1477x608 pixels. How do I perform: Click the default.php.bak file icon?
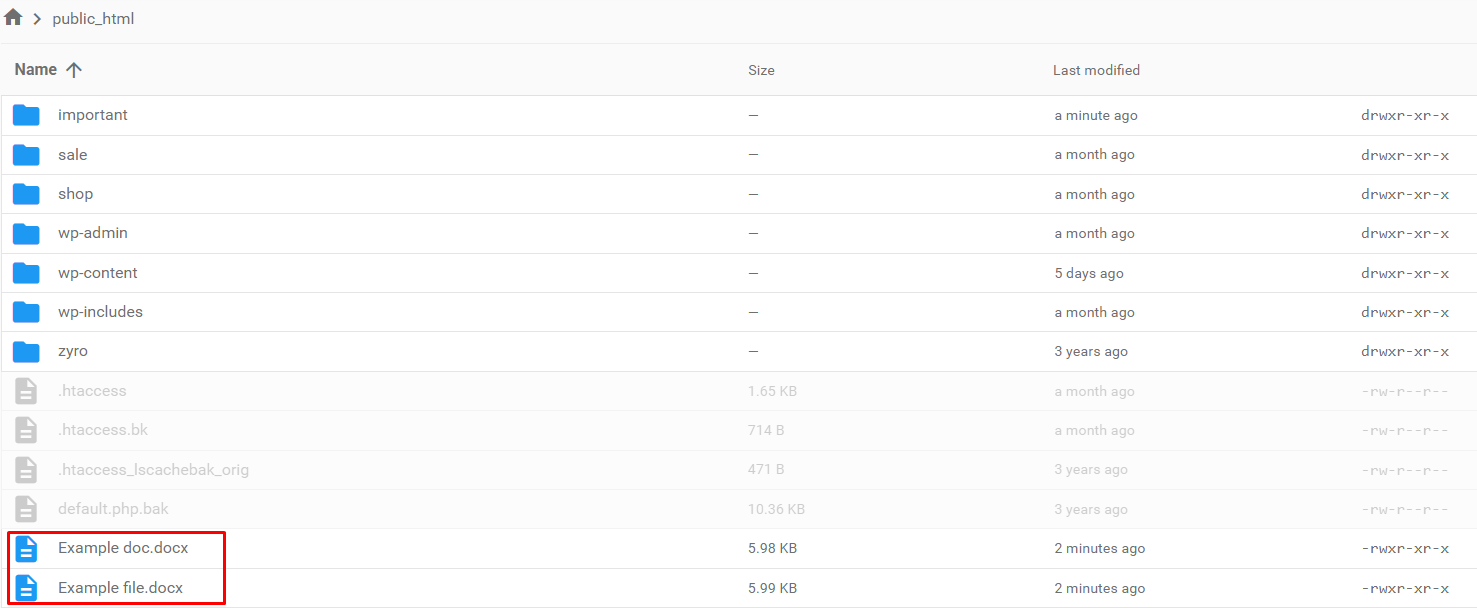pyautogui.click(x=26, y=509)
